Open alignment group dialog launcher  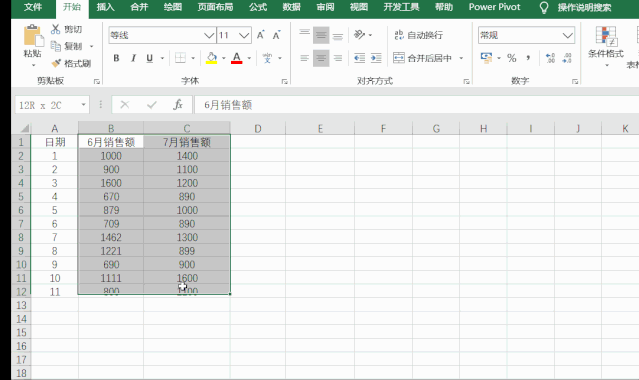click(x=466, y=82)
